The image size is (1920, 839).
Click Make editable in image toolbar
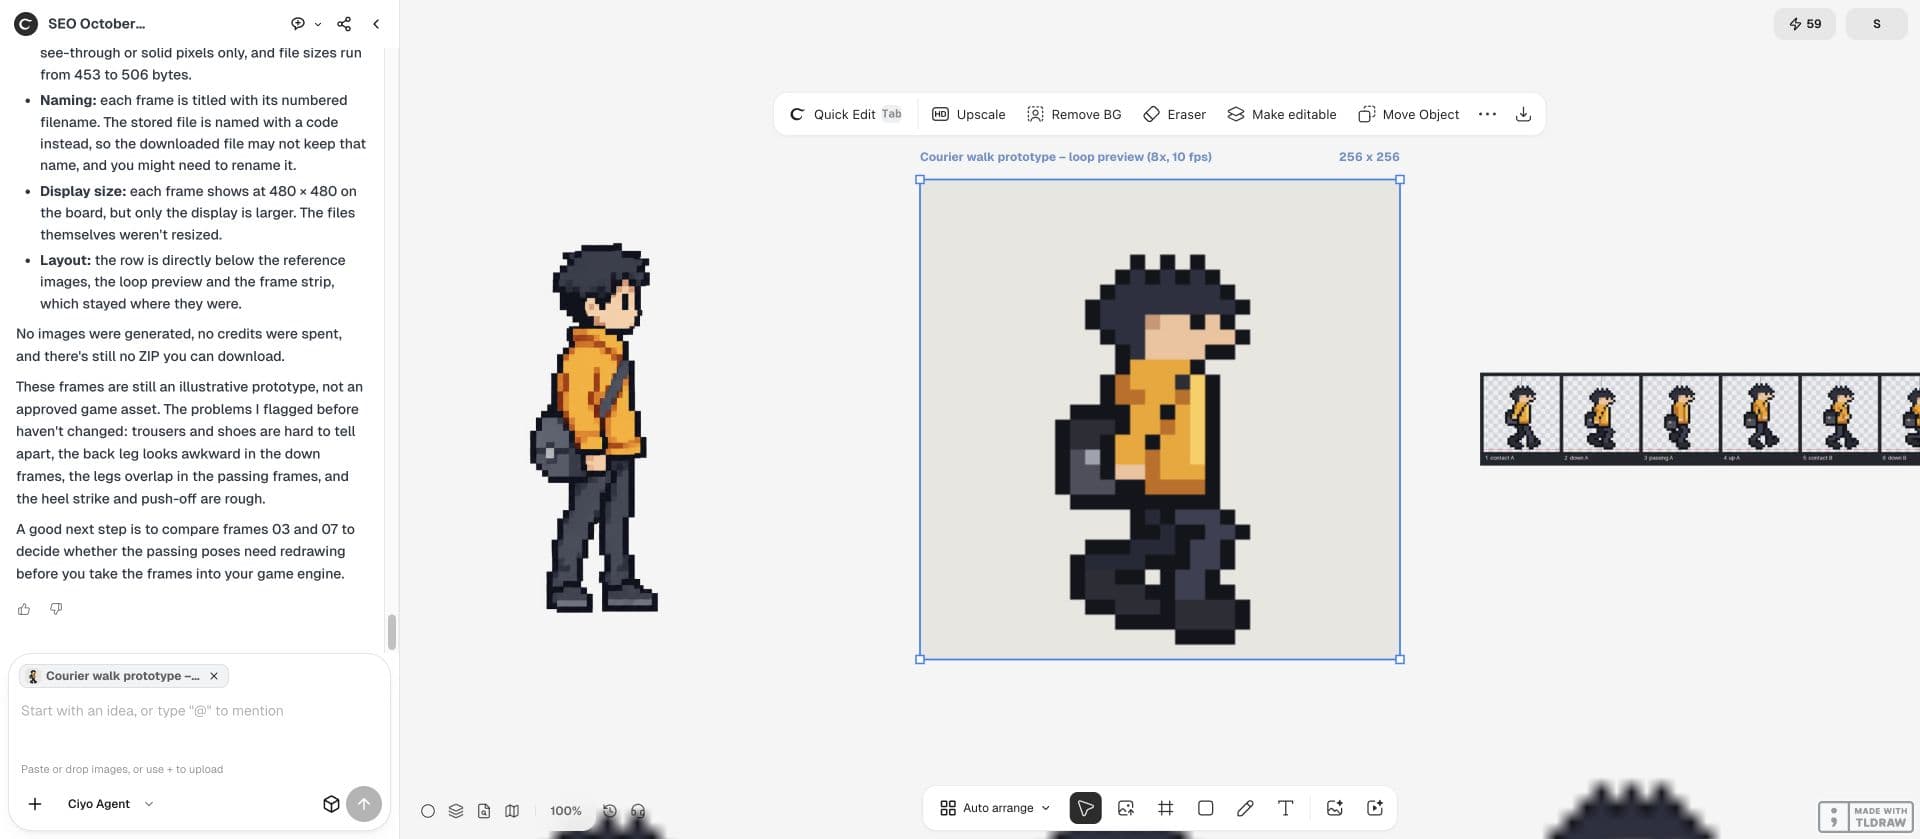[x=1282, y=114]
